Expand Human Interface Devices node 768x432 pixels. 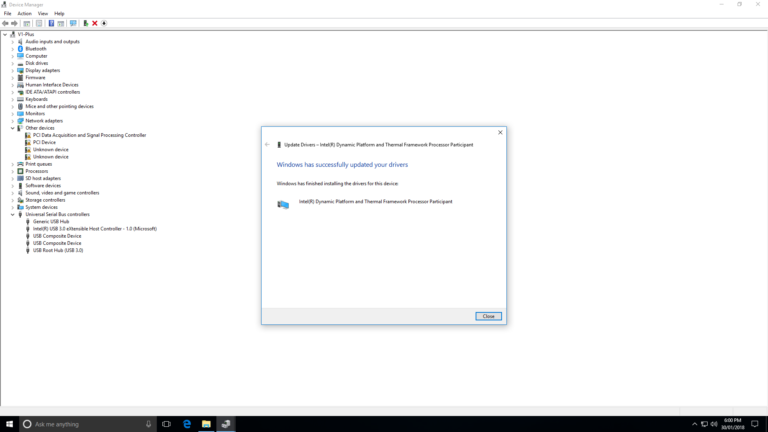(13, 85)
